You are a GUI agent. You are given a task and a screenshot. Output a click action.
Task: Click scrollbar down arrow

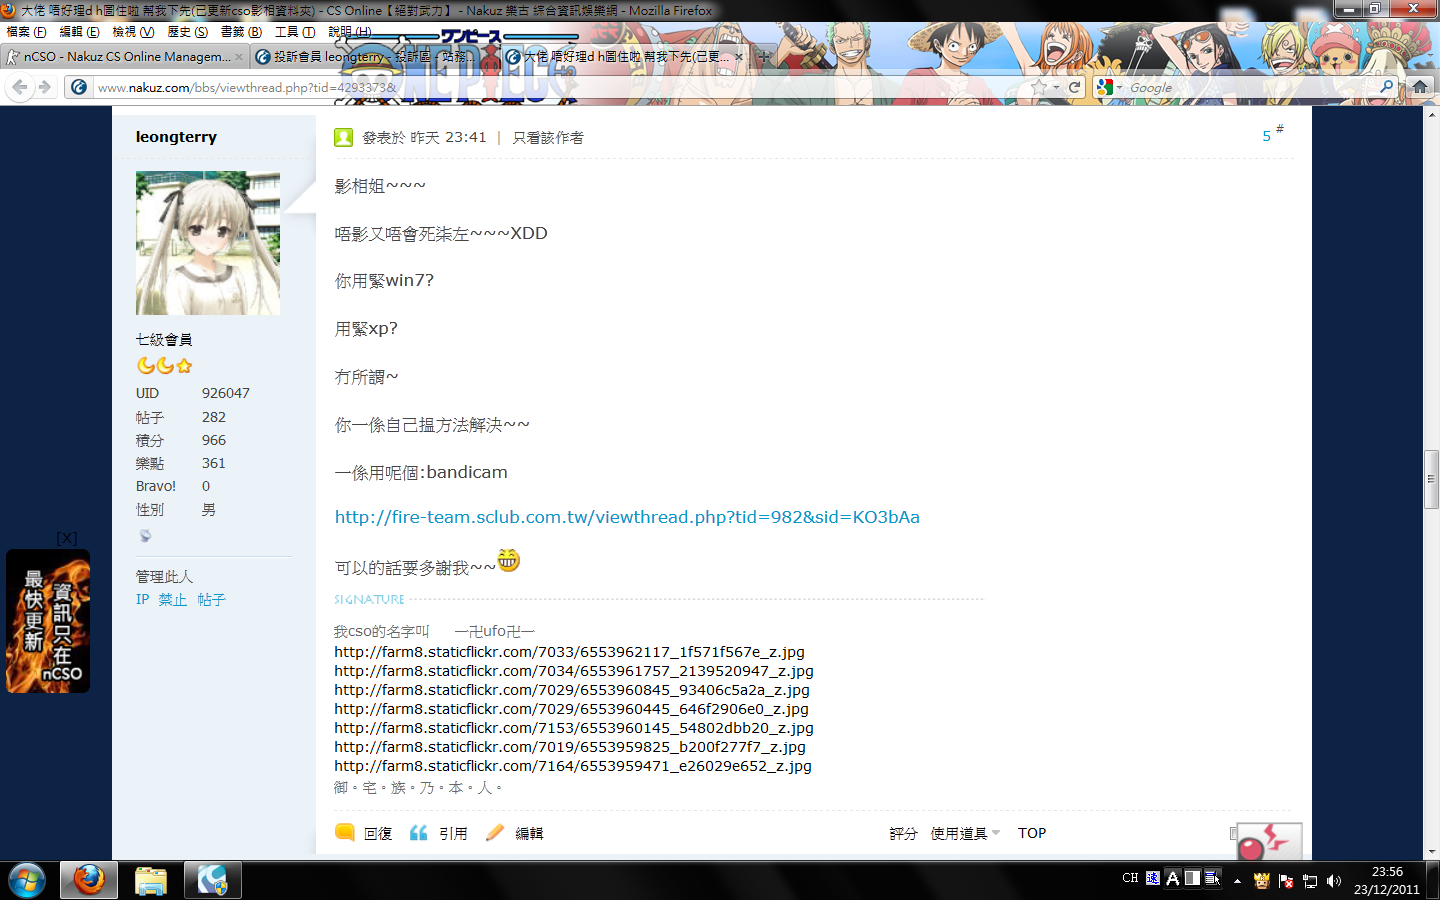[x=1431, y=851]
